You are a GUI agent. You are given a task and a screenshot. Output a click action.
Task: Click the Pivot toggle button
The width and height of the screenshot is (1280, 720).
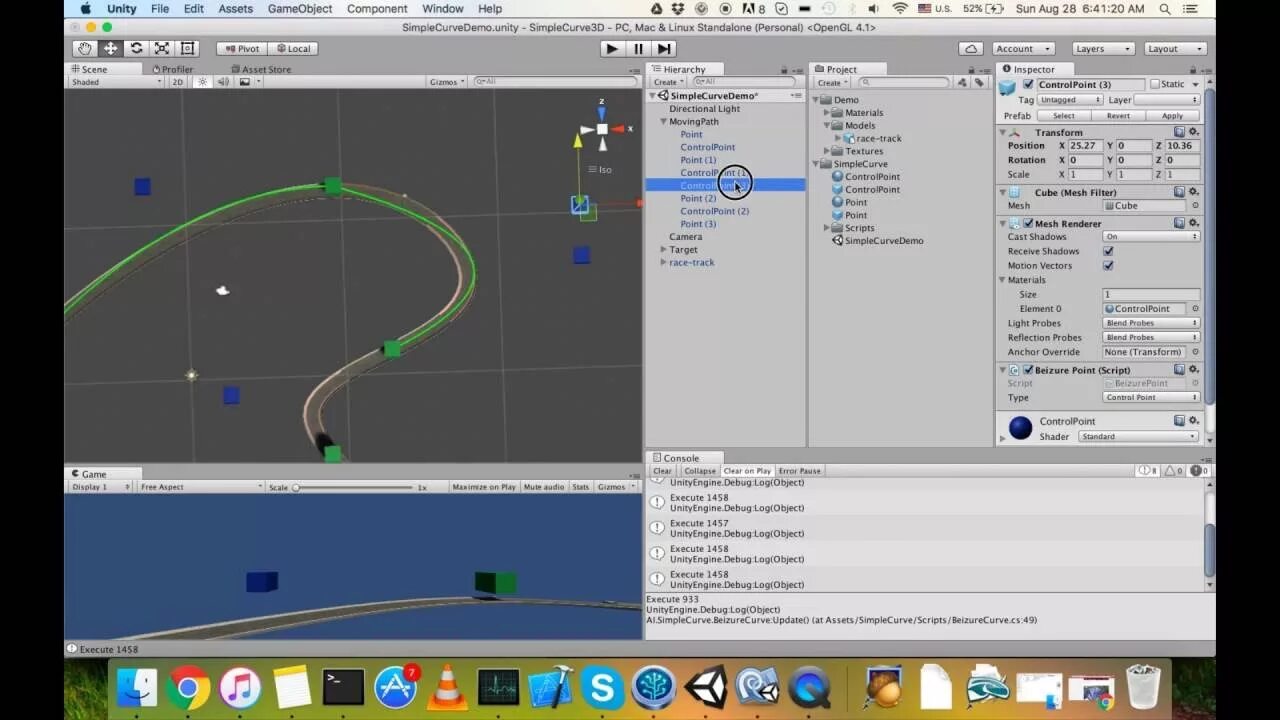pyautogui.click(x=241, y=48)
